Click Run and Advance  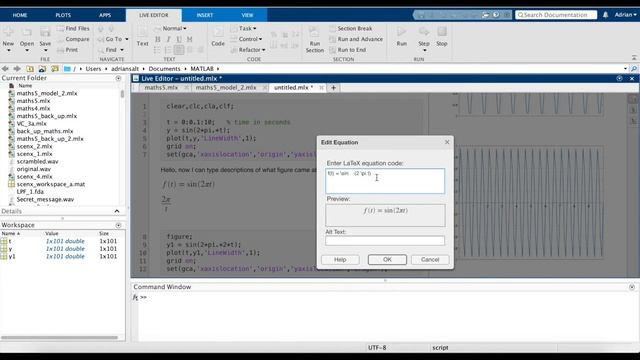pos(356,39)
